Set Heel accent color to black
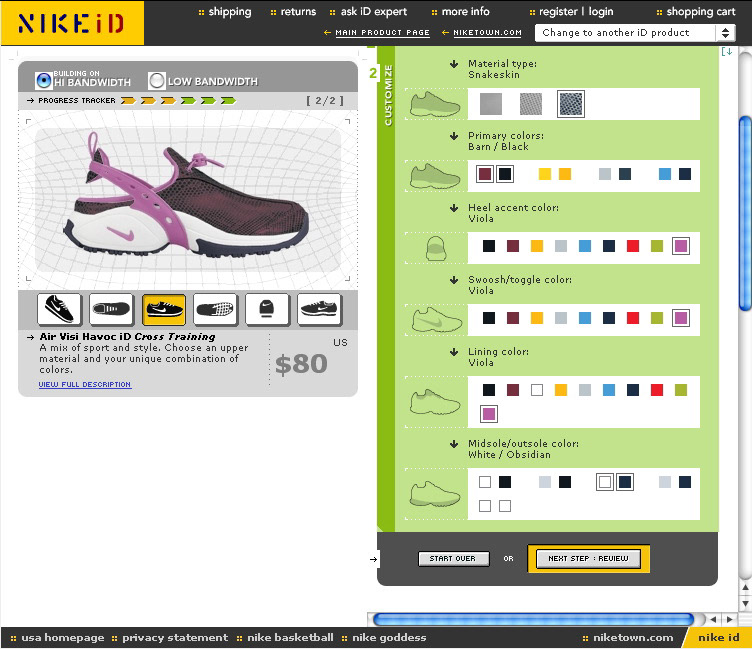752x649 pixels. 489,246
